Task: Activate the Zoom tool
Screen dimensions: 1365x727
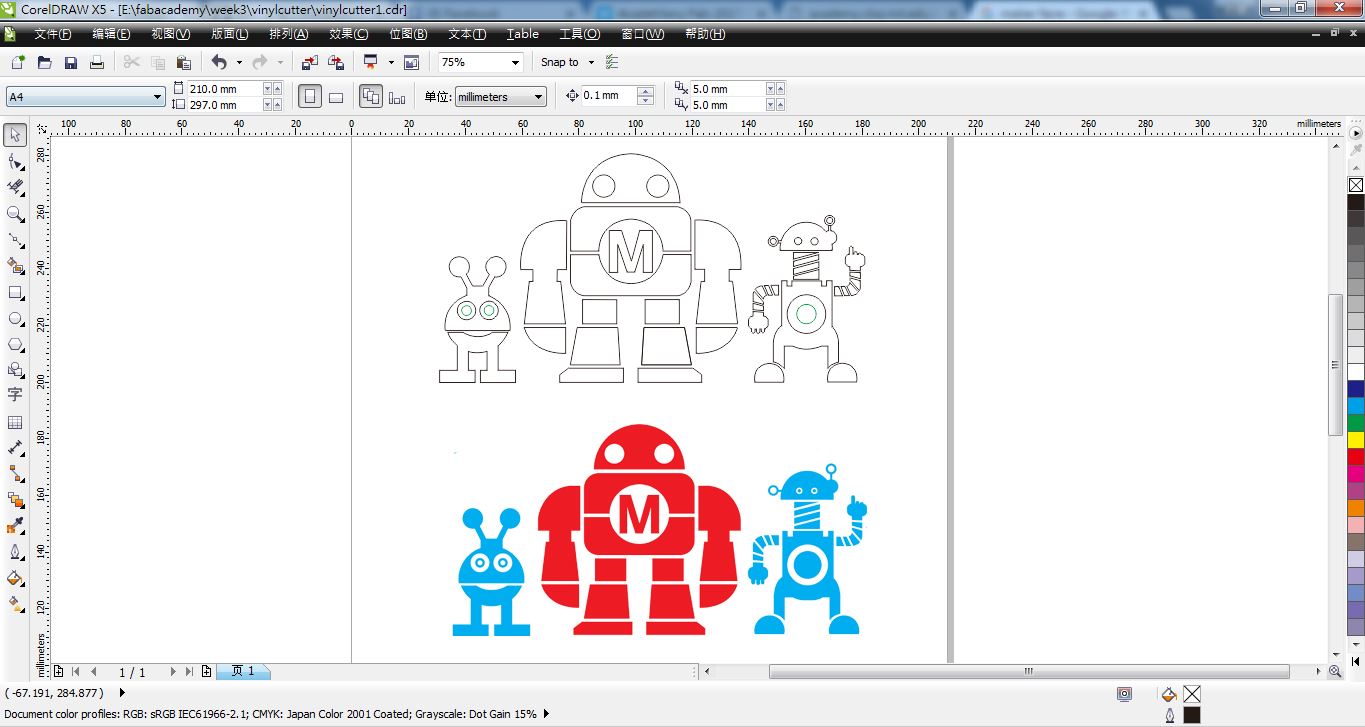Action: point(15,212)
